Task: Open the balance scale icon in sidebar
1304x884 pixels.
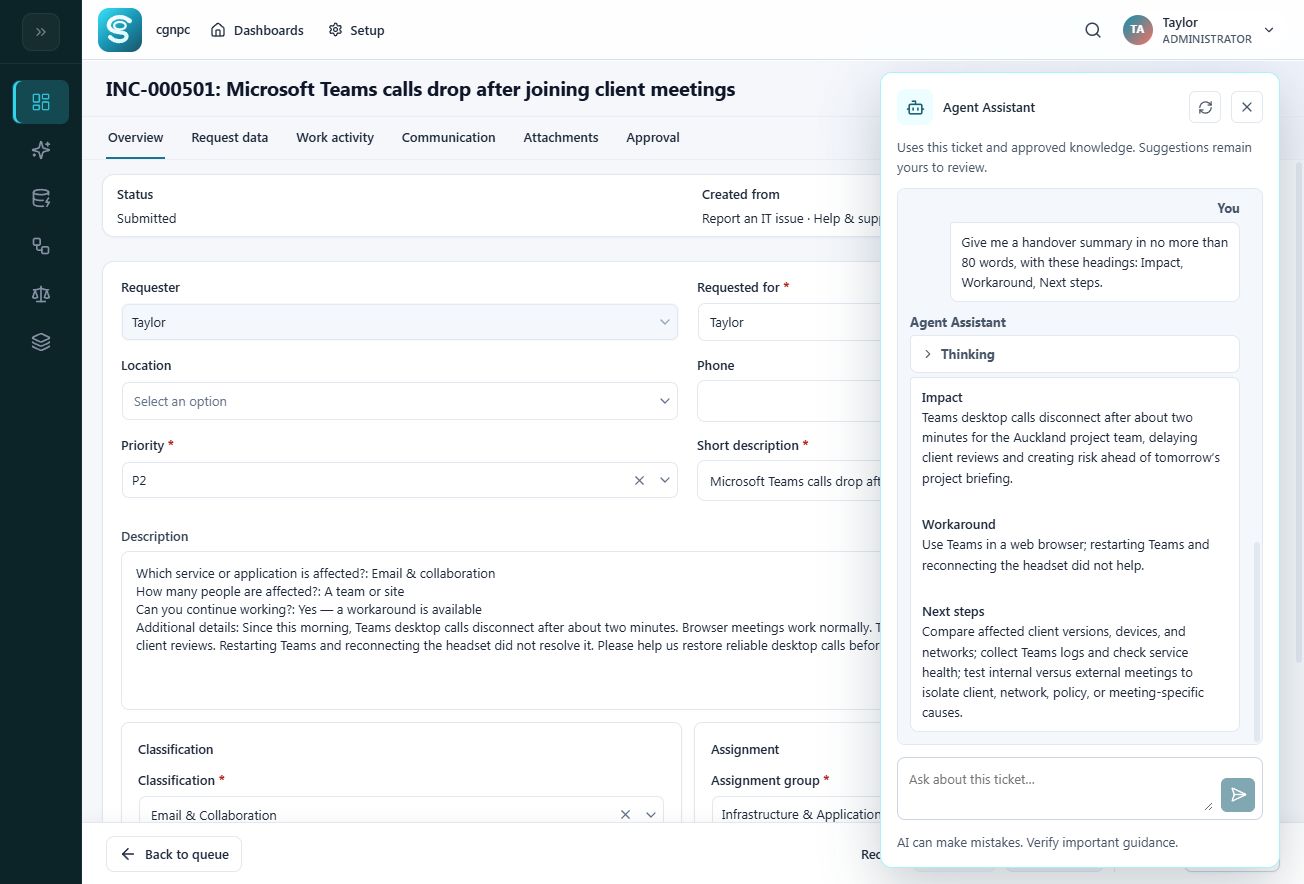Action: click(x=41, y=294)
